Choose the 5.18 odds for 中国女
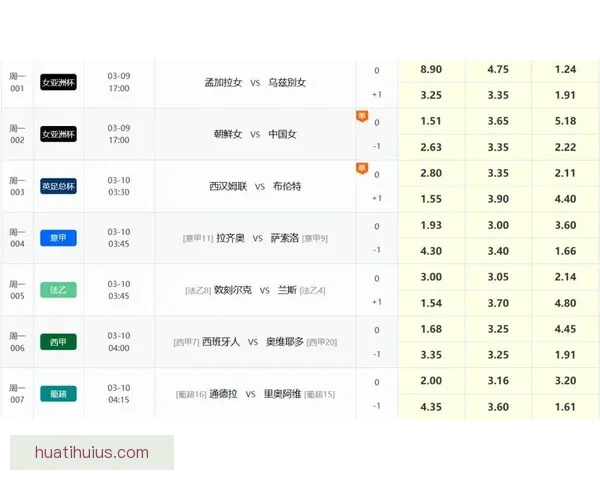This screenshot has height=480, width=600. 566,121
